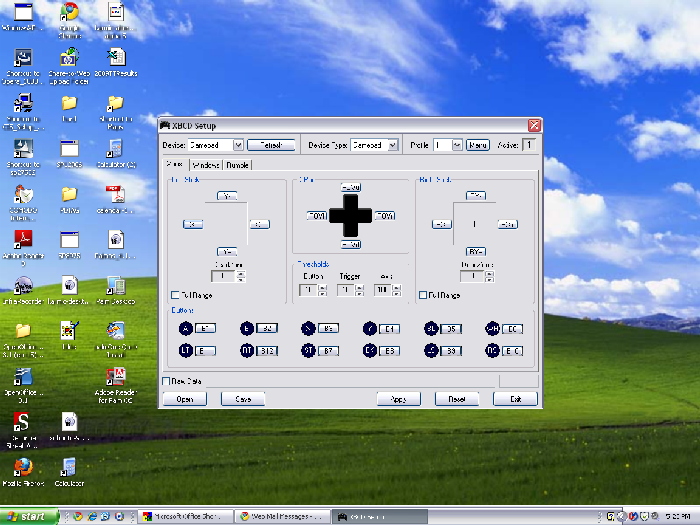
Task: Click the LT trigger icon
Action: 185,350
